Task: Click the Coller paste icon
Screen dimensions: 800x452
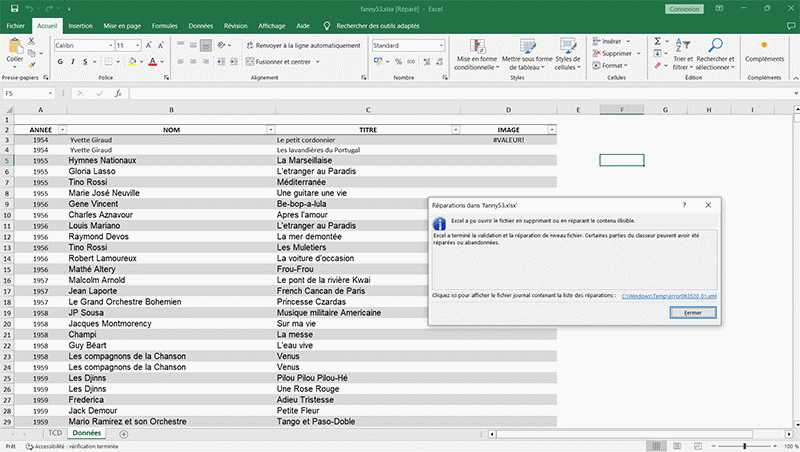Action: click(x=16, y=50)
